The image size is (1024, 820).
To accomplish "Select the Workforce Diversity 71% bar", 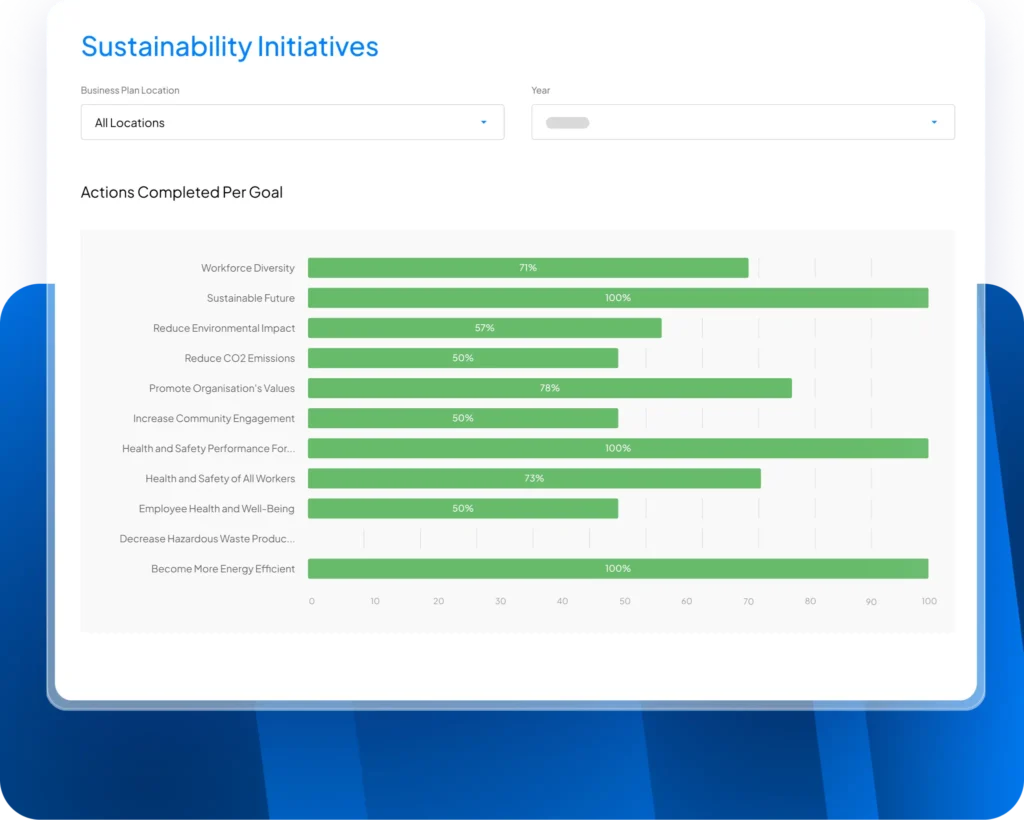I will 527,268.
